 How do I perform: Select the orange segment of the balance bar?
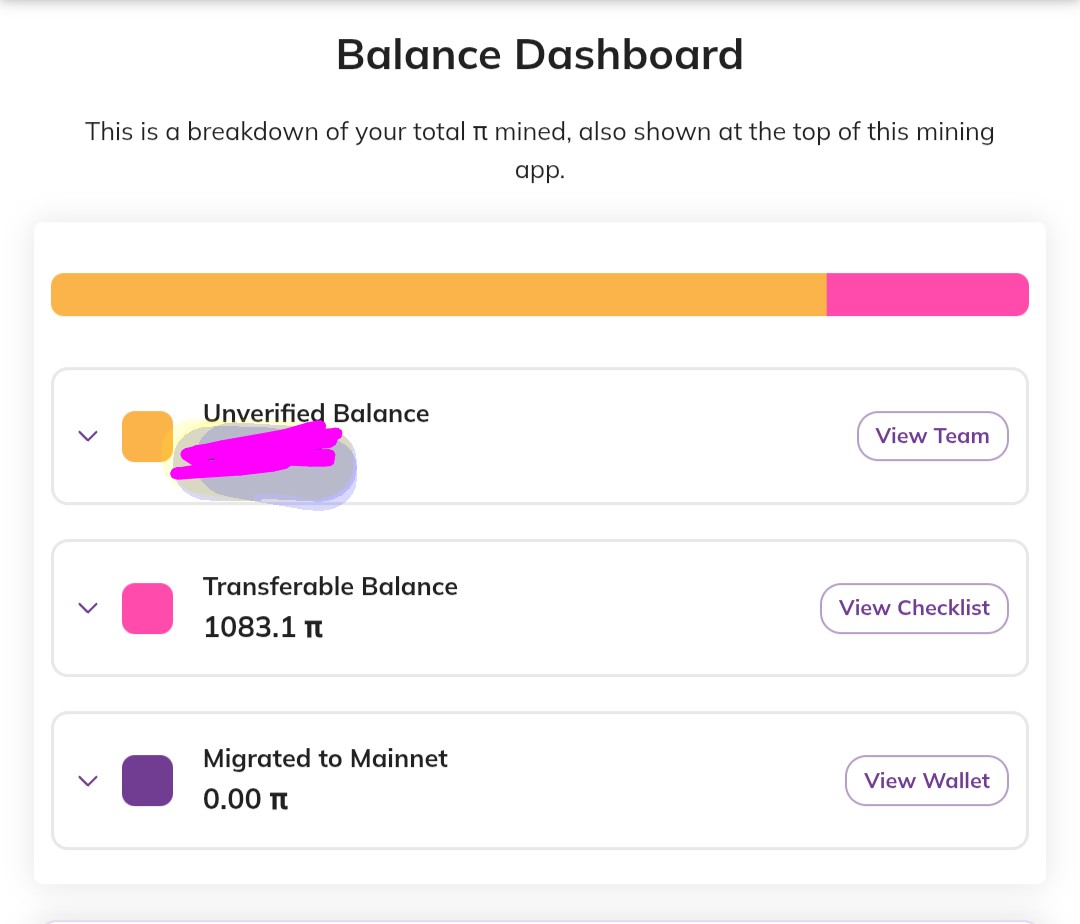click(x=439, y=295)
